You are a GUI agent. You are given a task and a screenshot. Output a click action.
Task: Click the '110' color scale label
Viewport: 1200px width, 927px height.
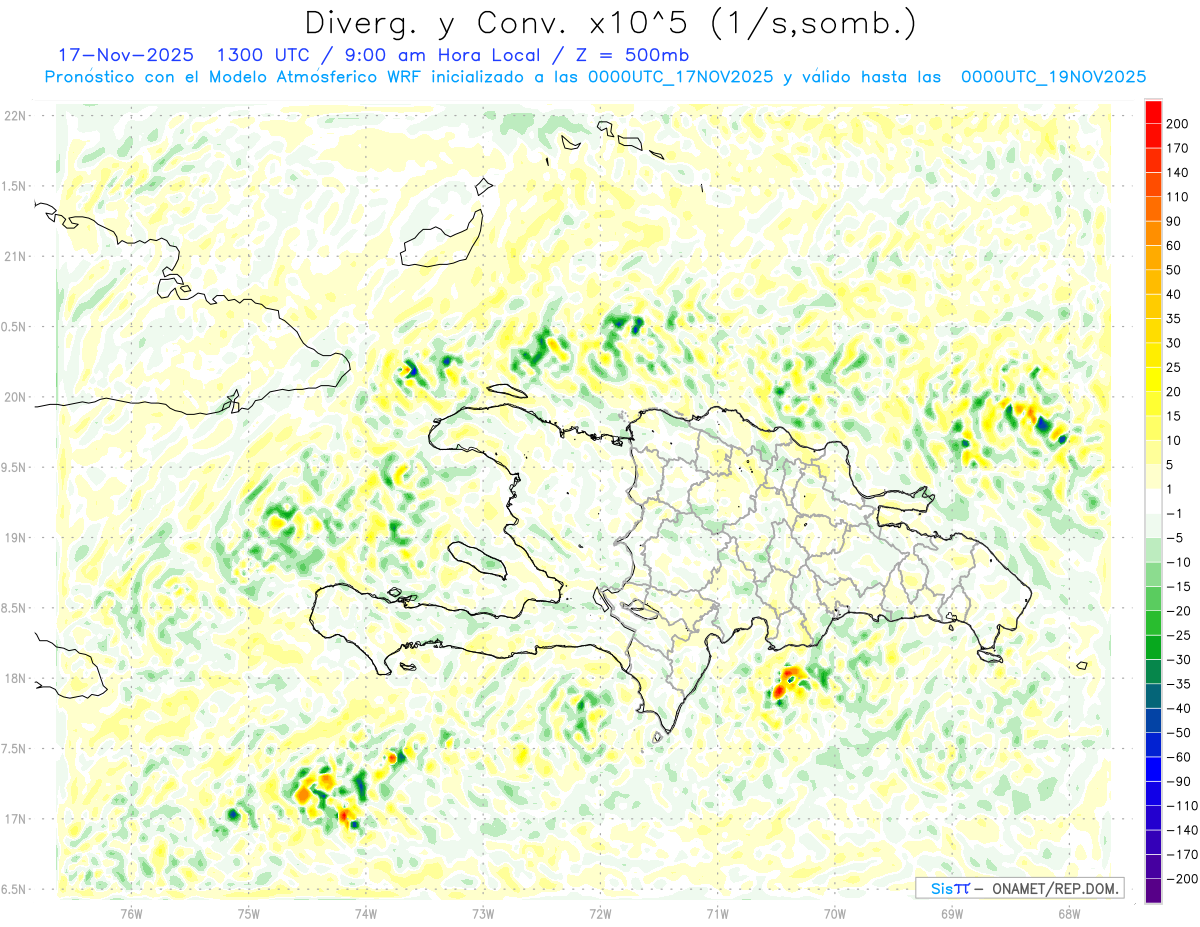pyautogui.click(x=1177, y=197)
